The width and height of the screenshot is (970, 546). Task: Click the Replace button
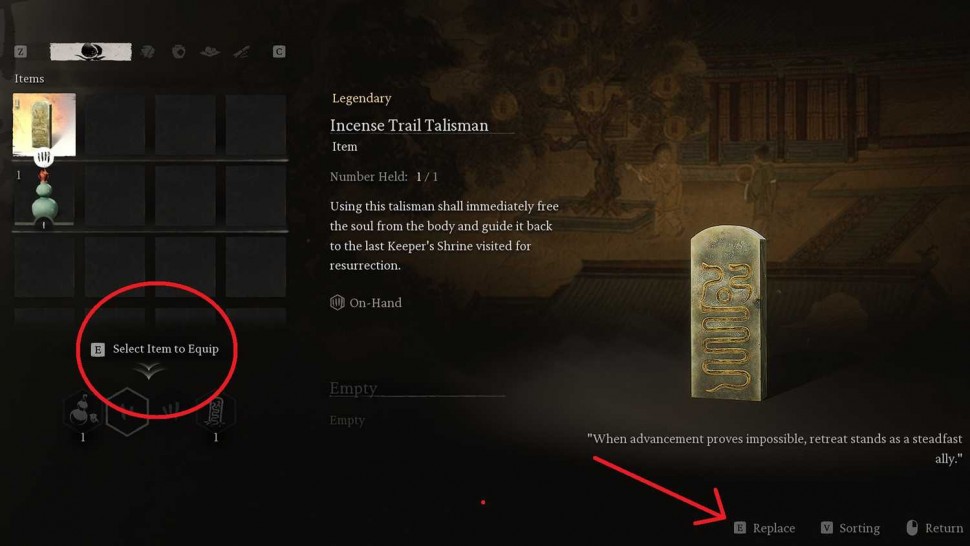765,528
